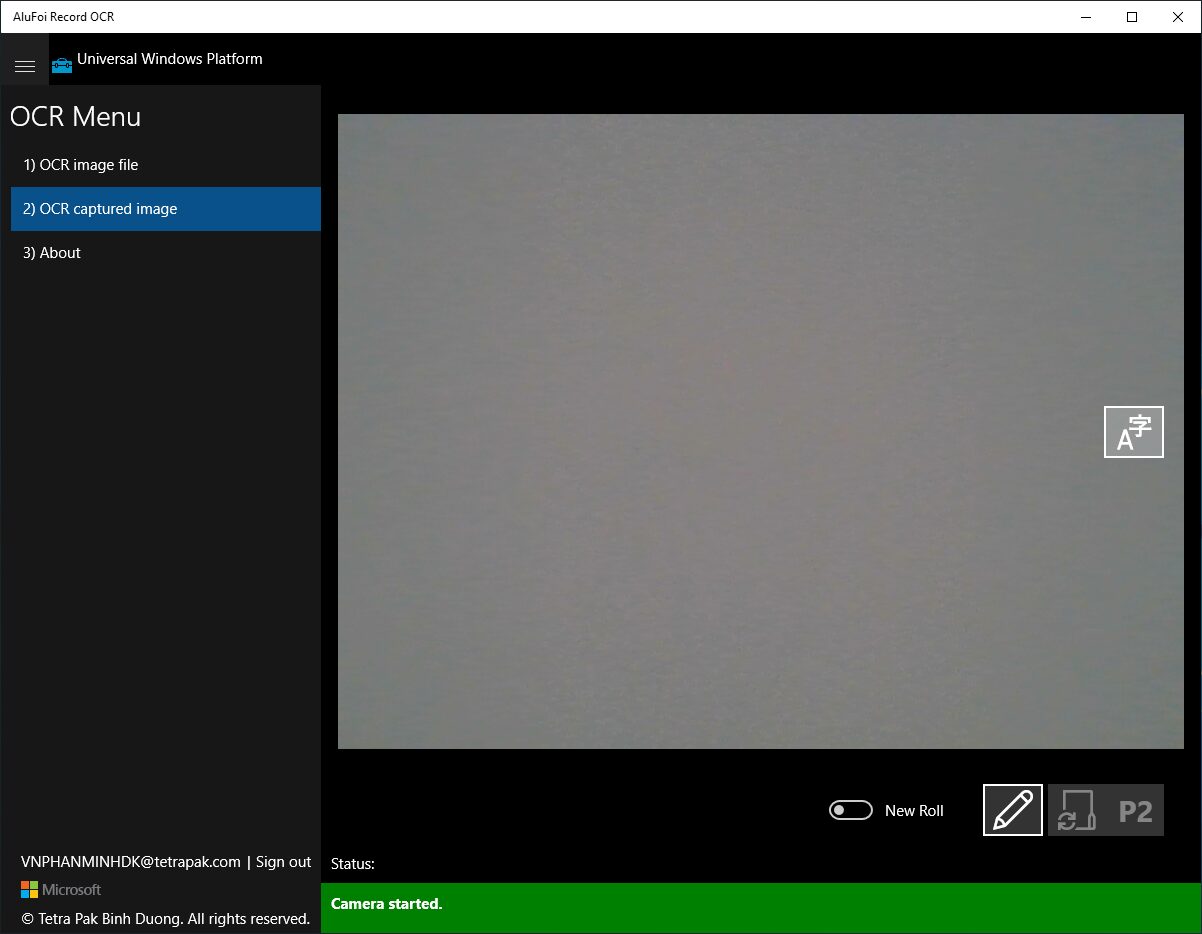Click the blue toolbox app icon
The width and height of the screenshot is (1202, 934).
point(62,65)
